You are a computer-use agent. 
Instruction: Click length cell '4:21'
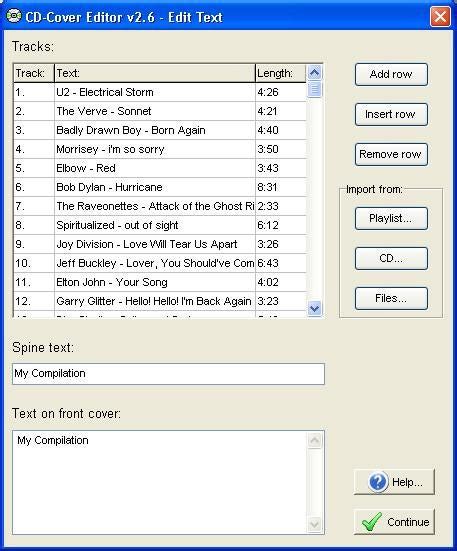point(281,111)
